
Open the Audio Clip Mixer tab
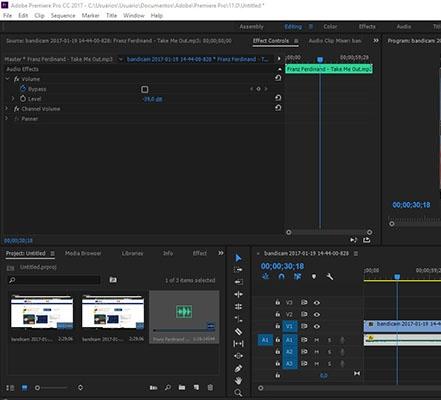(335, 41)
